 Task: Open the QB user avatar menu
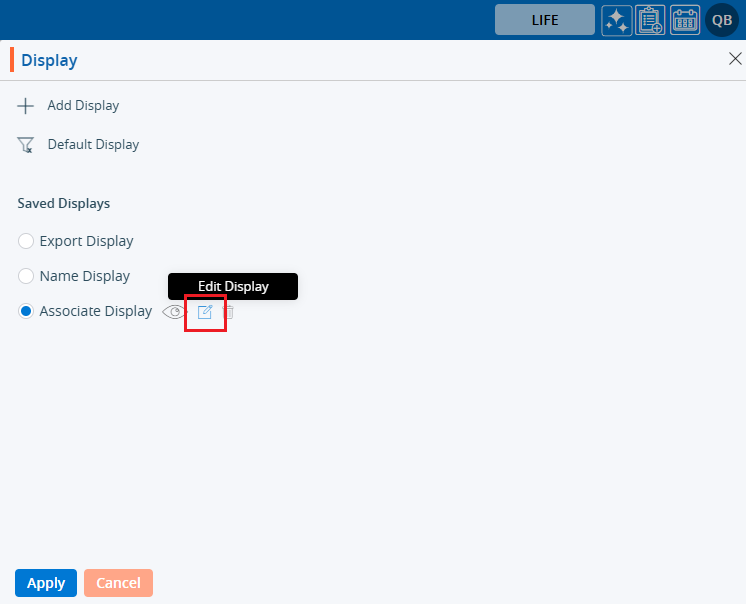[x=721, y=20]
